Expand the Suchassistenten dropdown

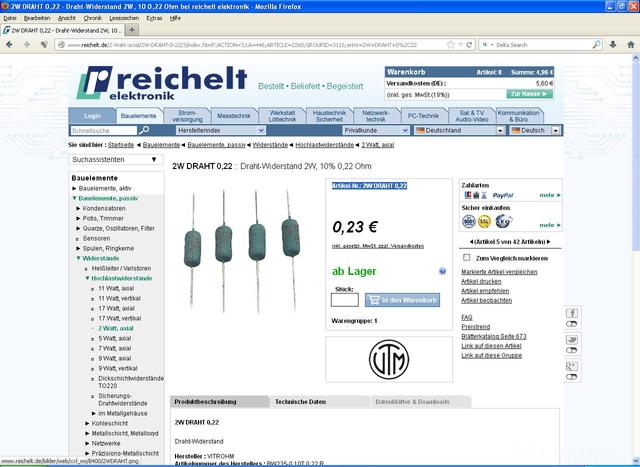pyautogui.click(x=116, y=158)
